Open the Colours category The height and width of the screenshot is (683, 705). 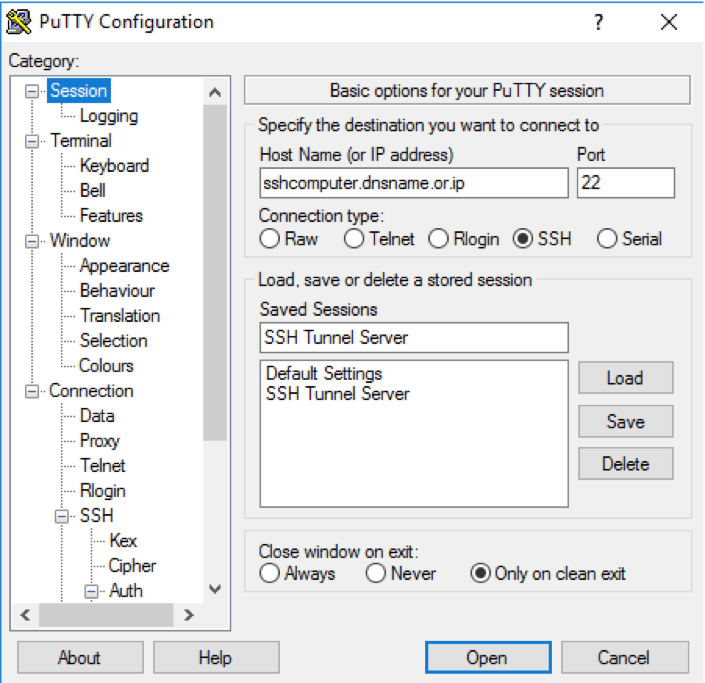(106, 366)
